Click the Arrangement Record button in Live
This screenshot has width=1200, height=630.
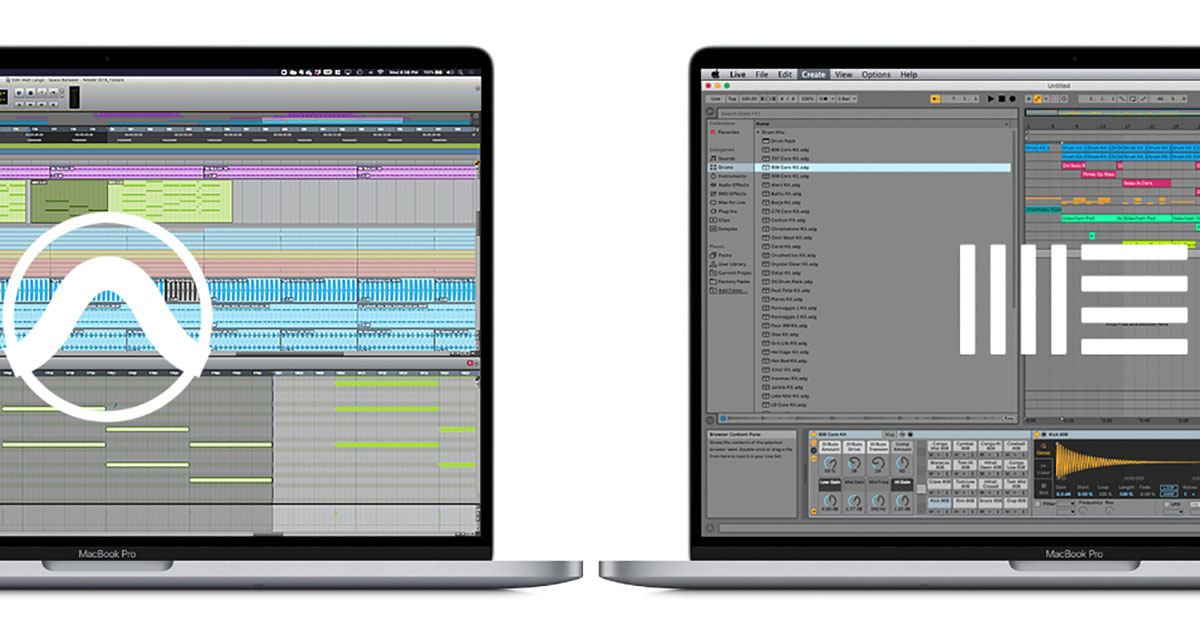tap(1012, 99)
